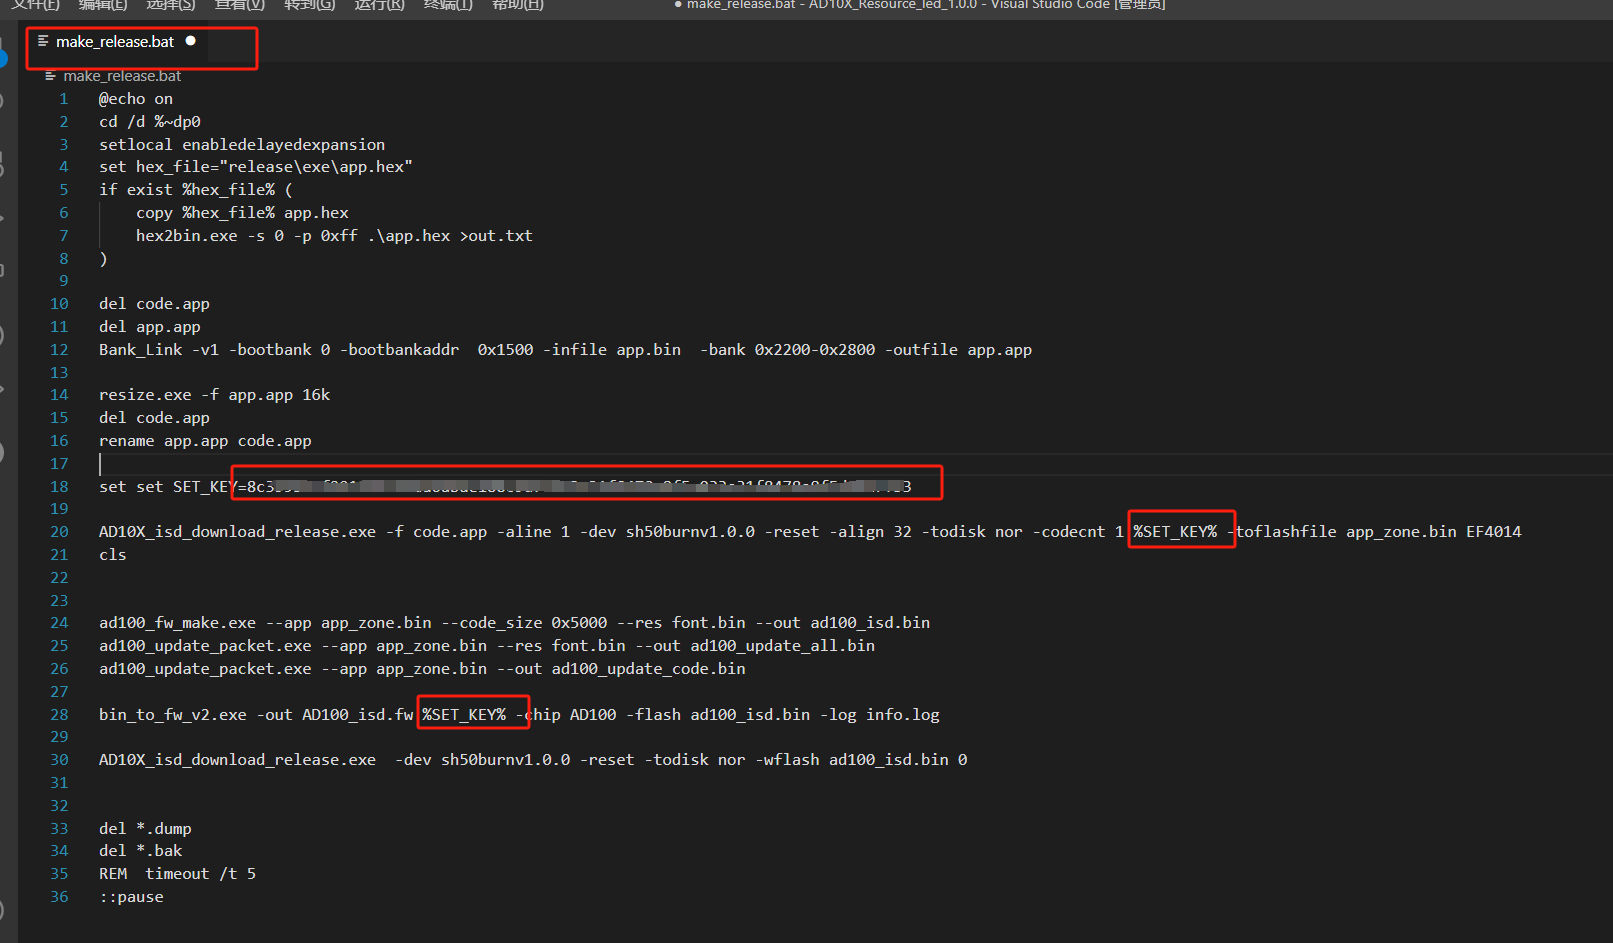Click 'bin_to_fw_v2.exe' command text
This screenshot has width=1613, height=943.
[173, 715]
